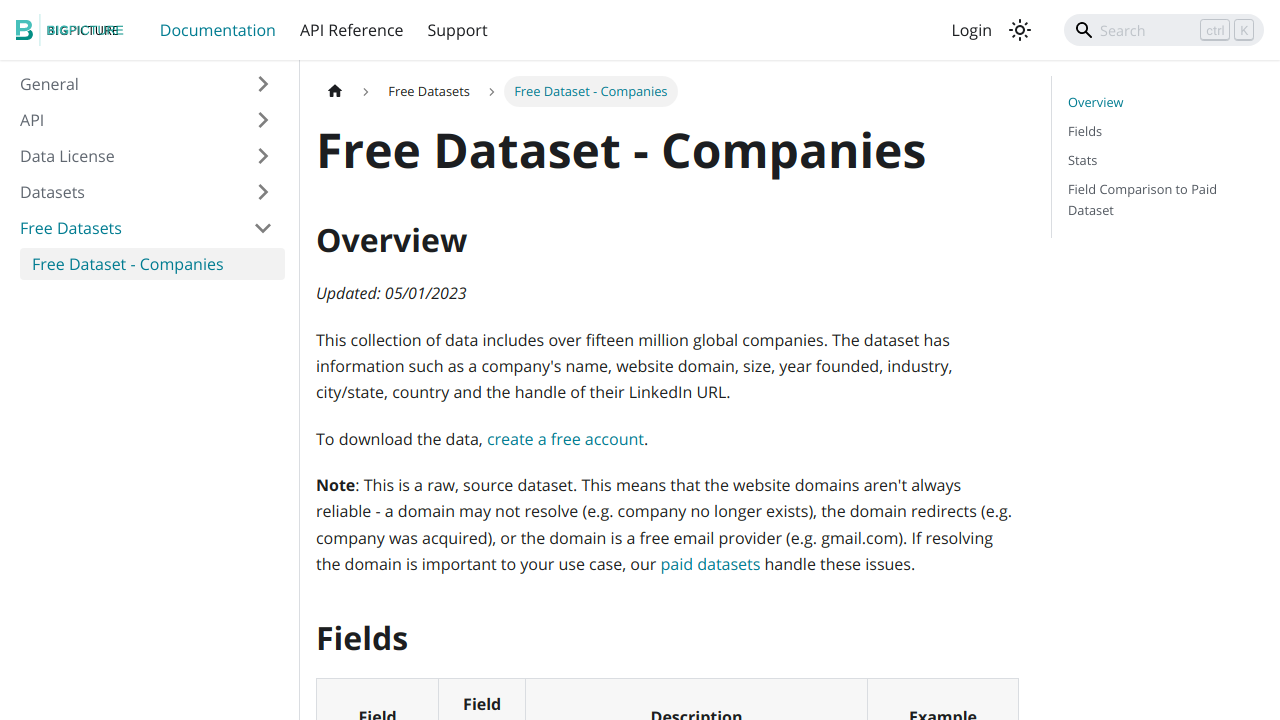Follow the 'create a free account' link
The height and width of the screenshot is (720, 1280).
[x=565, y=439]
